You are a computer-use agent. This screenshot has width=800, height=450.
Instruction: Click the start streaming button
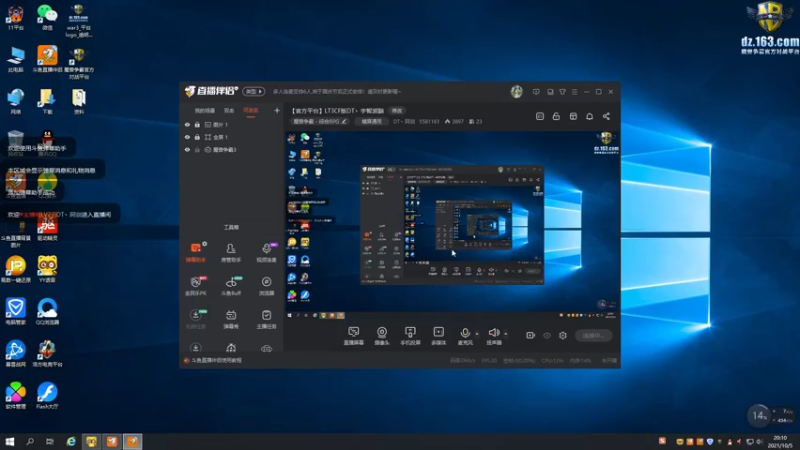[593, 335]
